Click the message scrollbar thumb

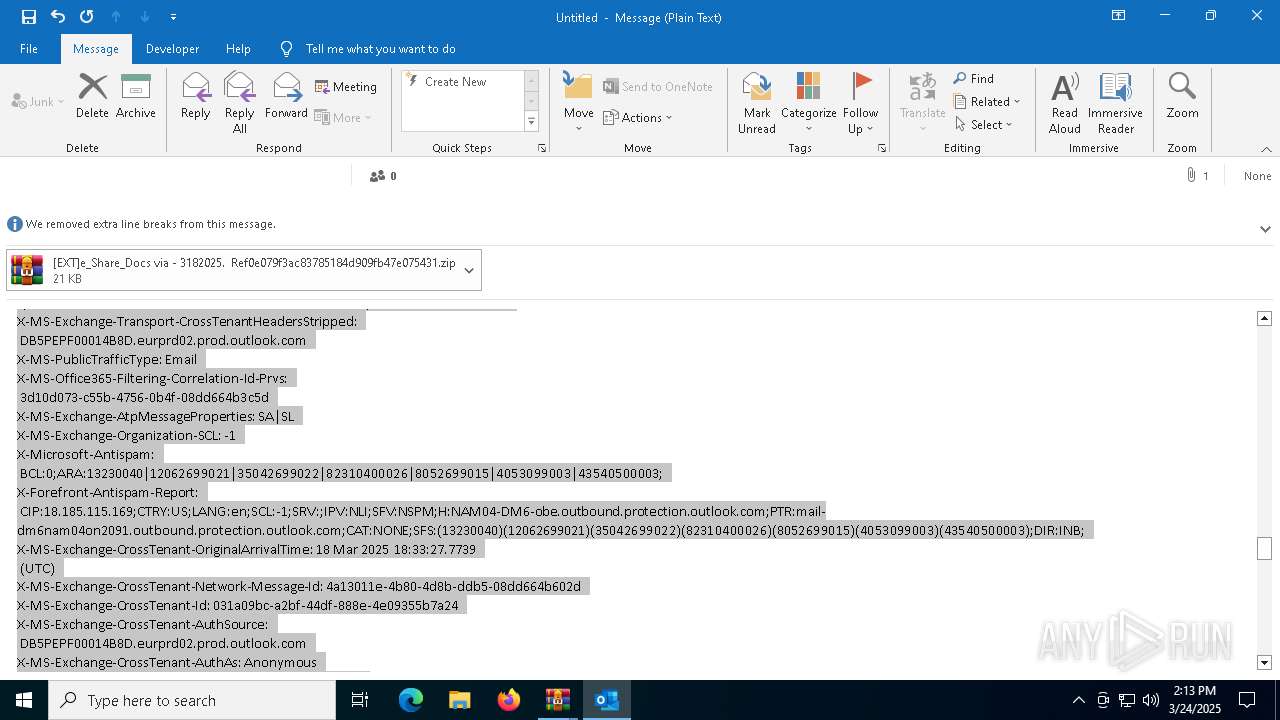point(1264,548)
